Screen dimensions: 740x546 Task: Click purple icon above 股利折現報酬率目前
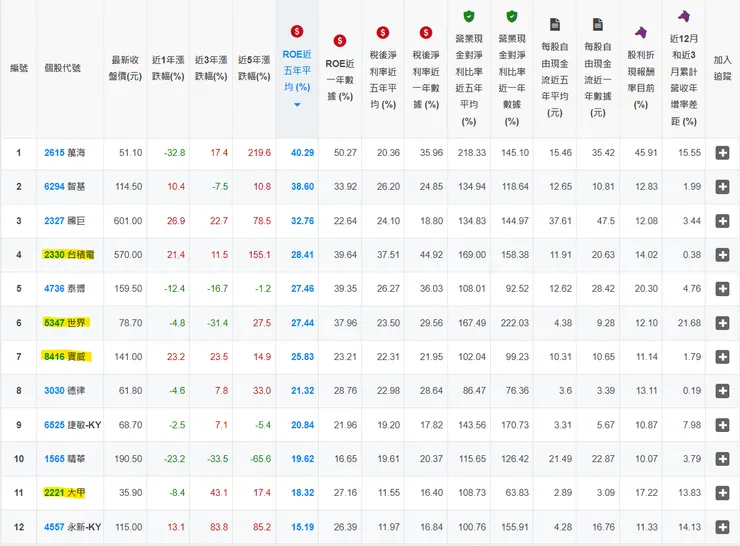[x=640, y=33]
